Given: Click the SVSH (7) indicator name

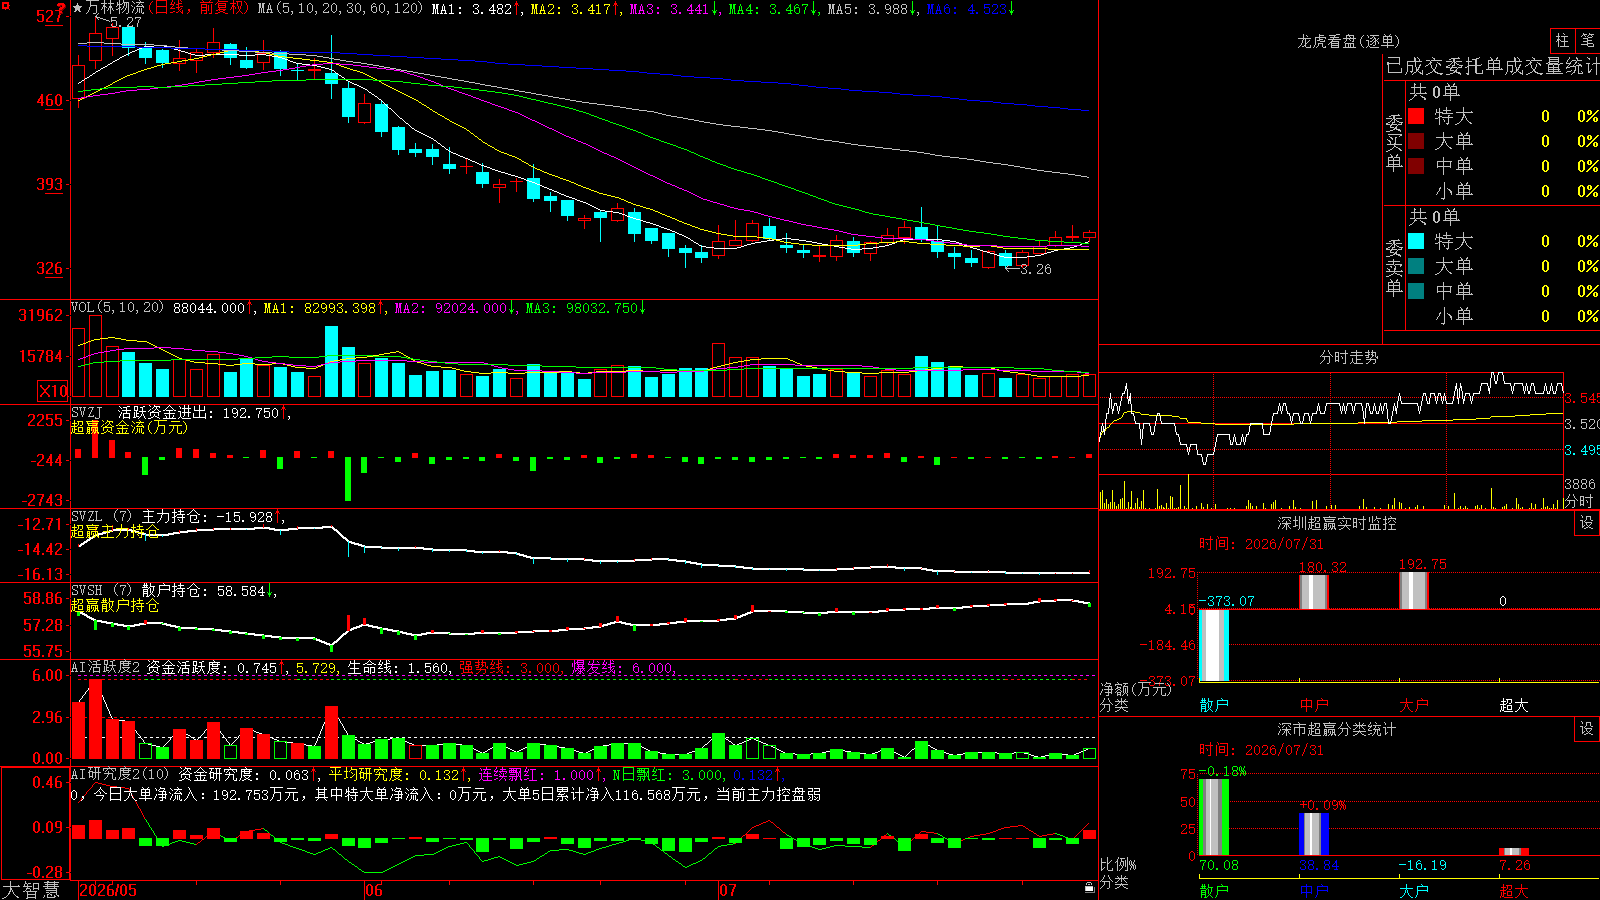Looking at the screenshot, I should click(102, 590).
